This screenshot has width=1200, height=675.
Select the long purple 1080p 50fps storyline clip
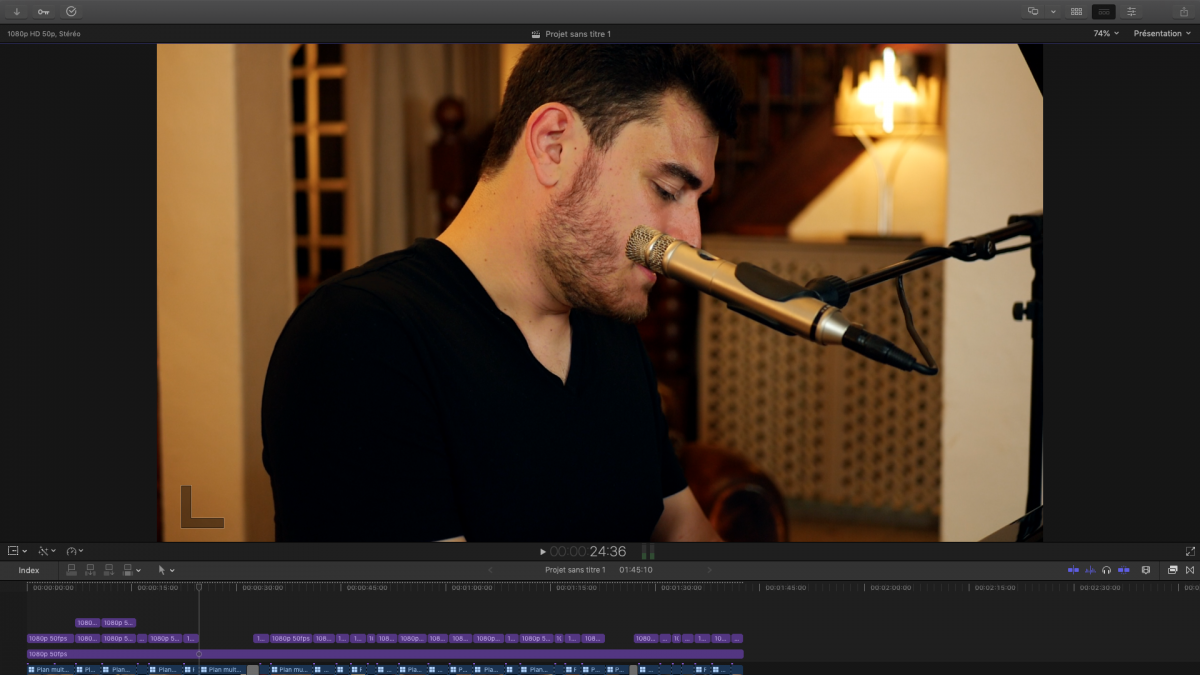click(385, 654)
